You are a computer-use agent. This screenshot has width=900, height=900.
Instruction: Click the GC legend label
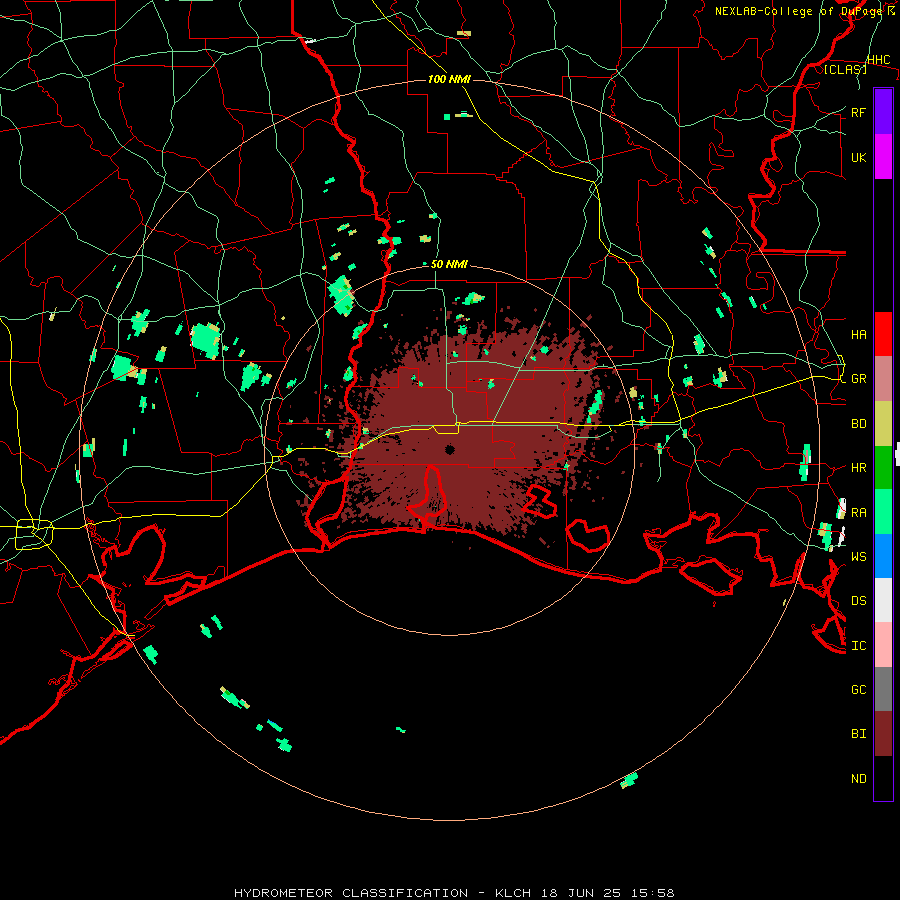click(x=859, y=690)
